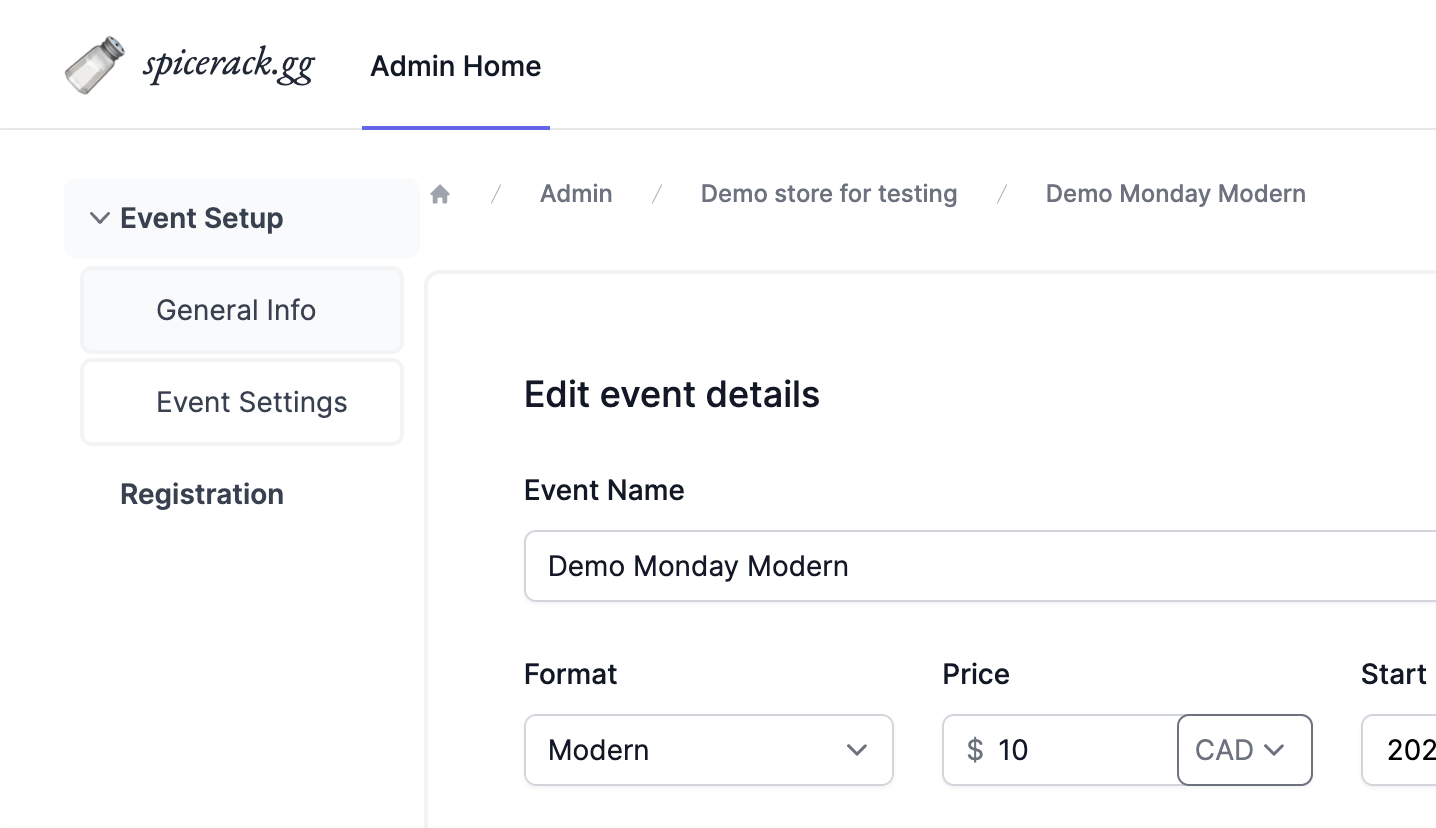Focus the Event Name text field
Screen dimensions: 1436x828
click(980, 566)
